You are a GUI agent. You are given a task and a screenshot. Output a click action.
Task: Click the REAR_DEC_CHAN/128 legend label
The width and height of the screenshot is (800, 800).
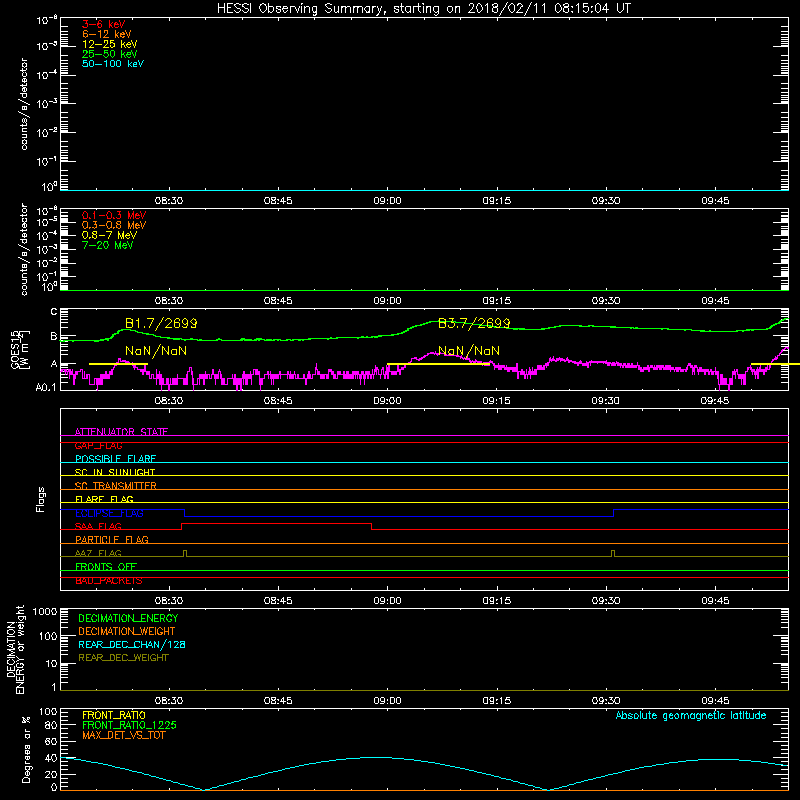[x=132, y=644]
